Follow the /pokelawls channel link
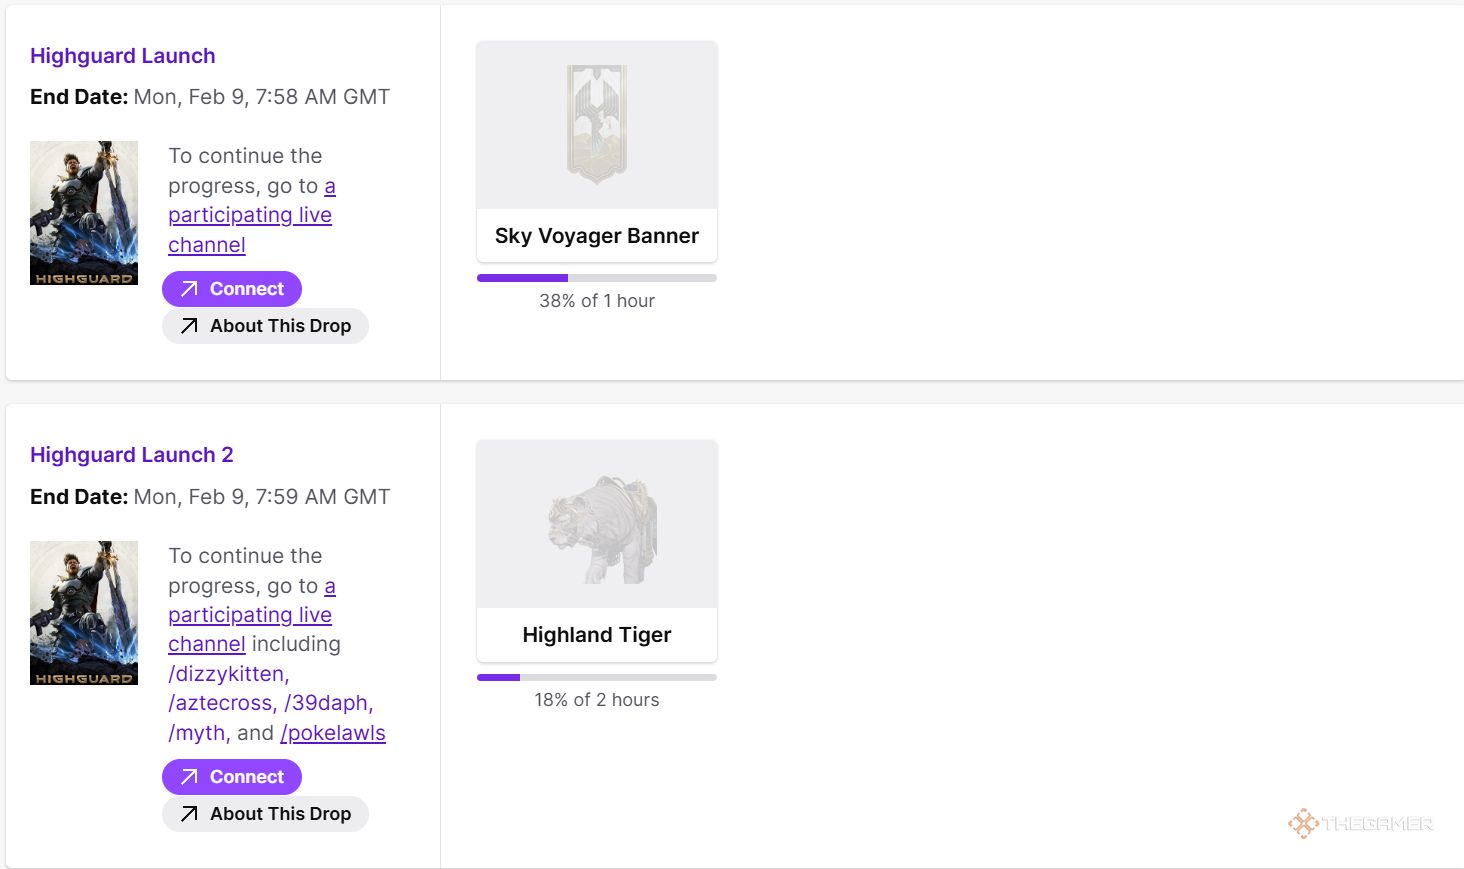Viewport: 1464px width, 869px height. tap(333, 733)
